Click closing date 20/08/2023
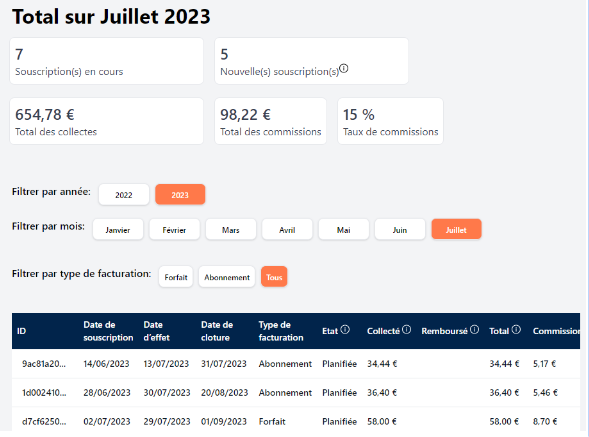This screenshot has width=589, height=437. pos(225,393)
